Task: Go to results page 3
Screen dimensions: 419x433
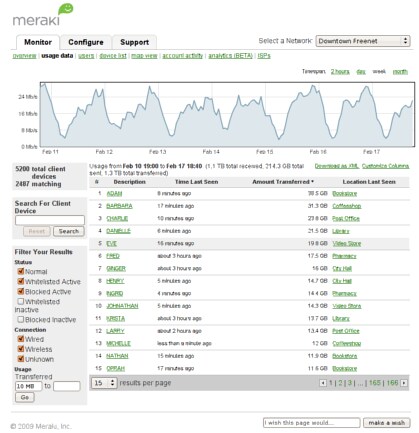Action: 350,383
